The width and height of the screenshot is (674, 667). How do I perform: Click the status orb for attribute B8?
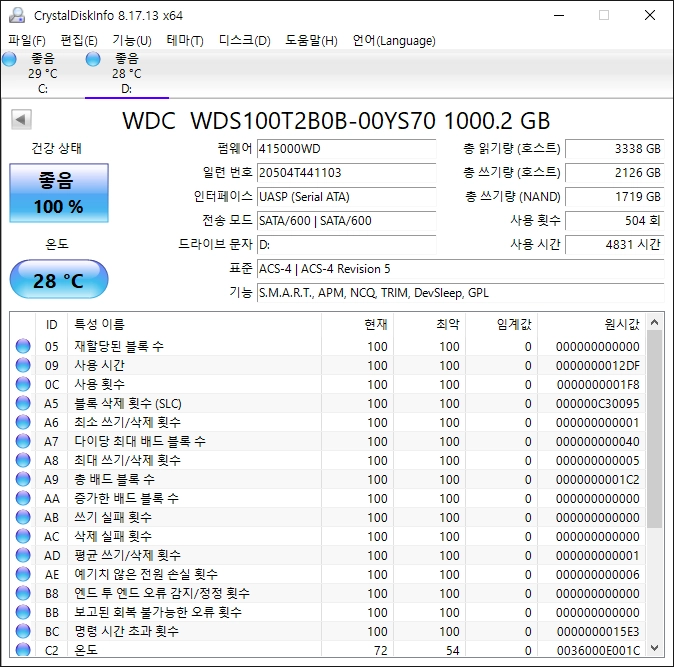(x=23, y=593)
